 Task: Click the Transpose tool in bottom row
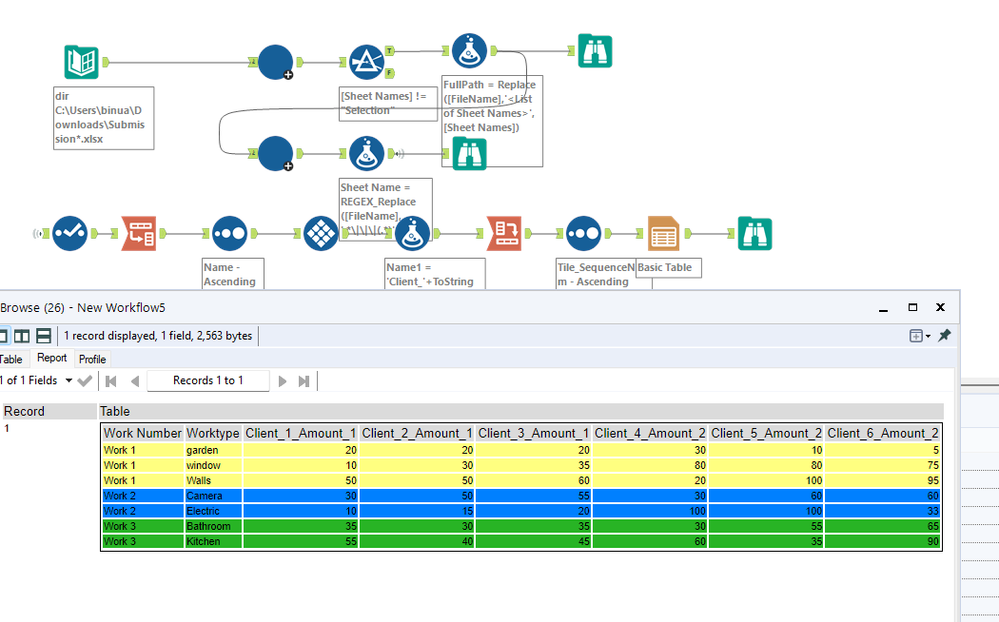click(139, 233)
